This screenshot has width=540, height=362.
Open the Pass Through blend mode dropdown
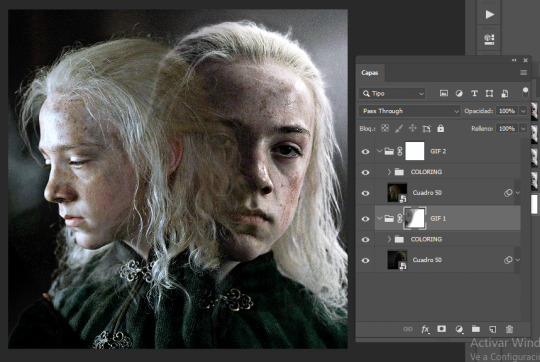point(409,111)
